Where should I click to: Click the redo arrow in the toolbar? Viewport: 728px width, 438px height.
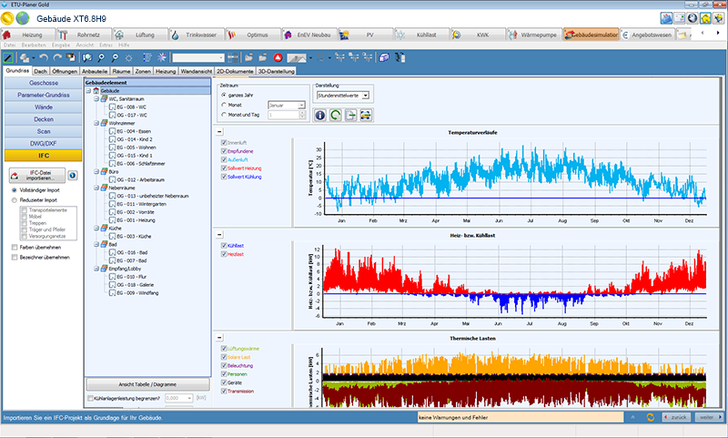point(57,59)
